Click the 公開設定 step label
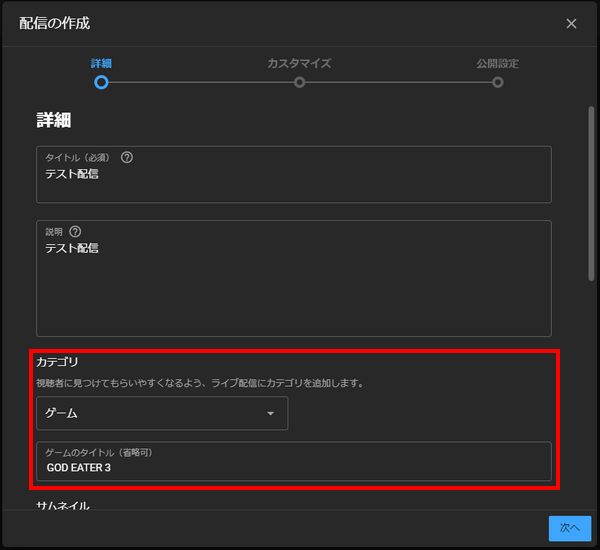Image resolution: width=600 pixels, height=550 pixels. pyautogui.click(x=497, y=63)
